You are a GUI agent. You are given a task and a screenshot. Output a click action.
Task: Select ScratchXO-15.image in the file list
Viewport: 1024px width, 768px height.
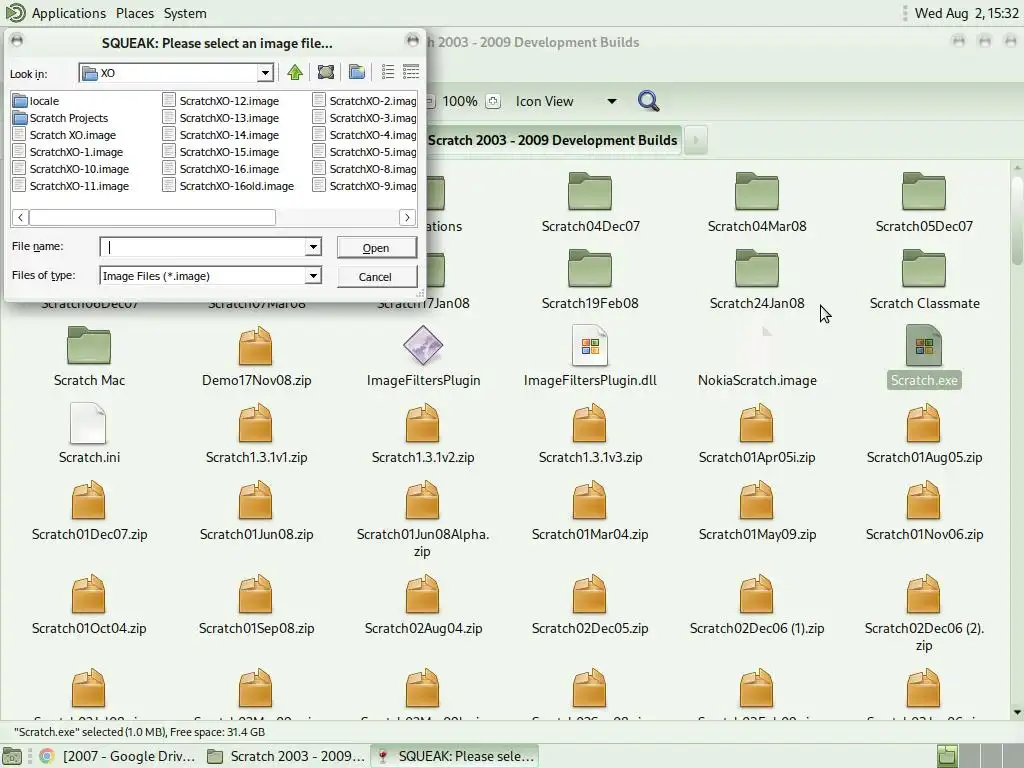(221, 152)
